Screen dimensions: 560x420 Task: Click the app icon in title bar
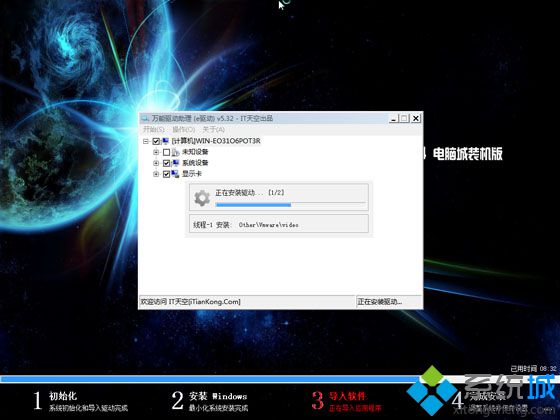(x=145, y=119)
